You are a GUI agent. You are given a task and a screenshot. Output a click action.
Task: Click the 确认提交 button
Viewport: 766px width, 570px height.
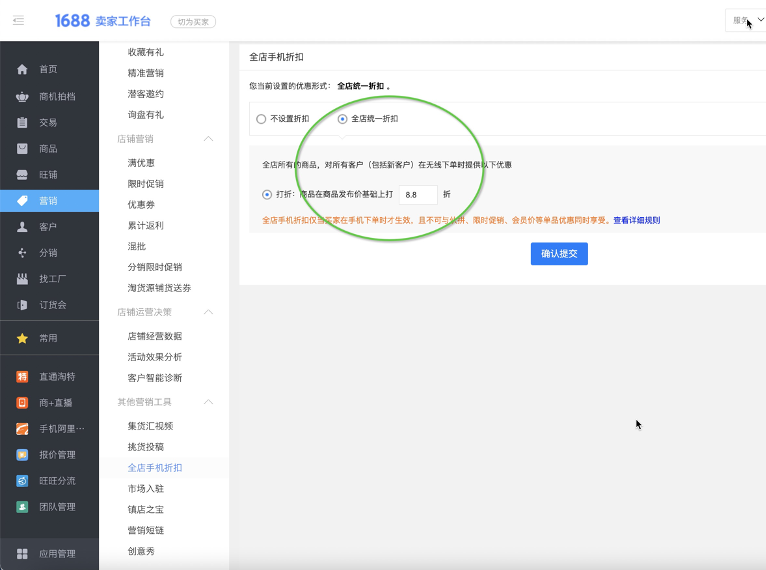pyautogui.click(x=559, y=254)
